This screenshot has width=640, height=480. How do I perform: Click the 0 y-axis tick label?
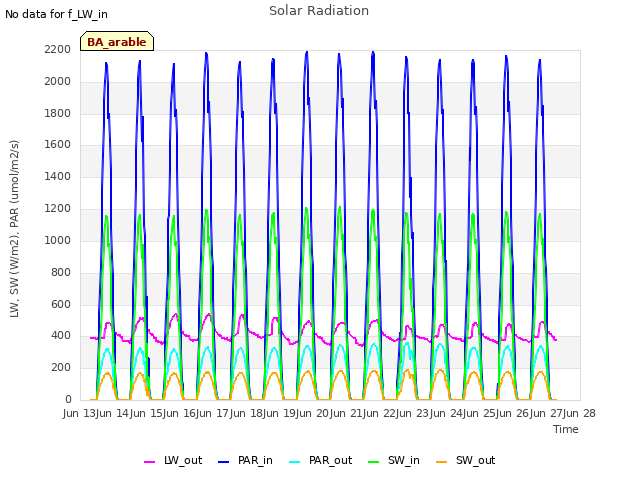(x=68, y=400)
